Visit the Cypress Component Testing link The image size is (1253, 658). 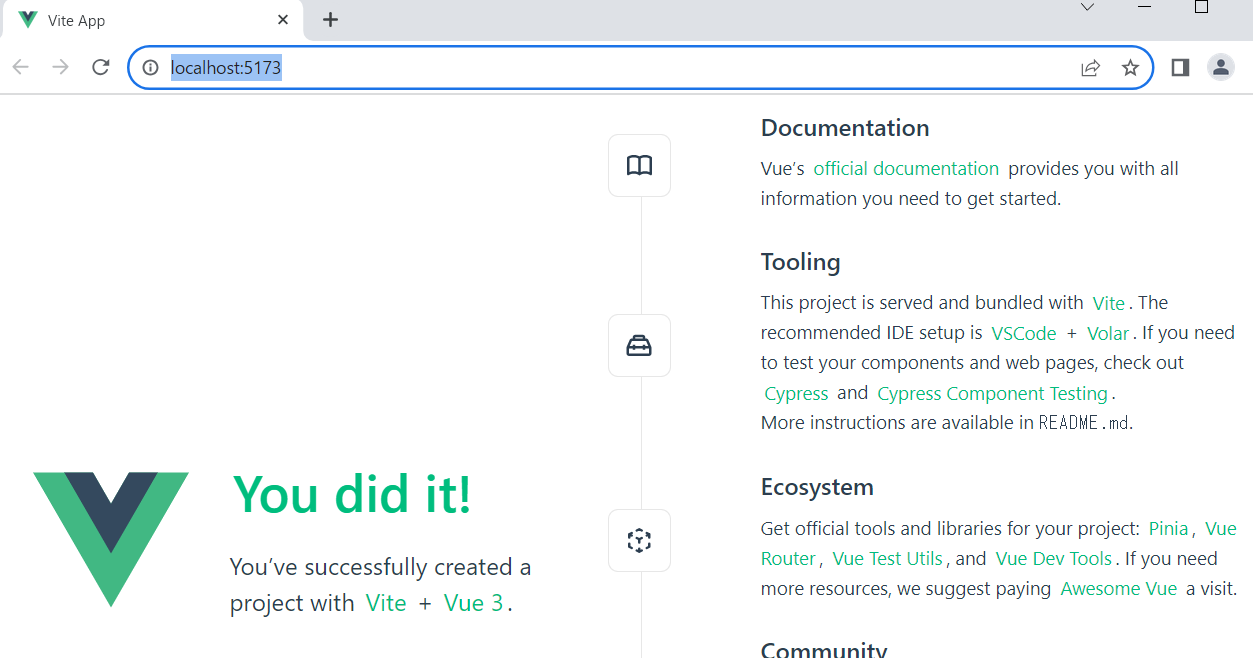(991, 393)
